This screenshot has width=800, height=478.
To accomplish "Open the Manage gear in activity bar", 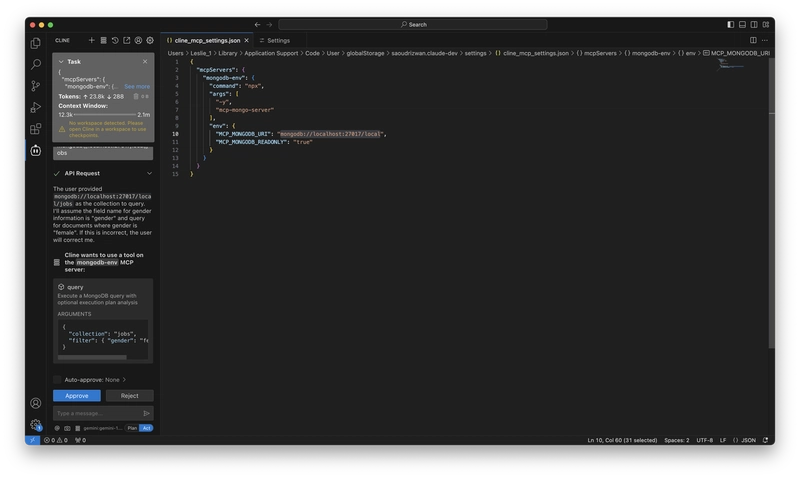I will tap(36, 424).
